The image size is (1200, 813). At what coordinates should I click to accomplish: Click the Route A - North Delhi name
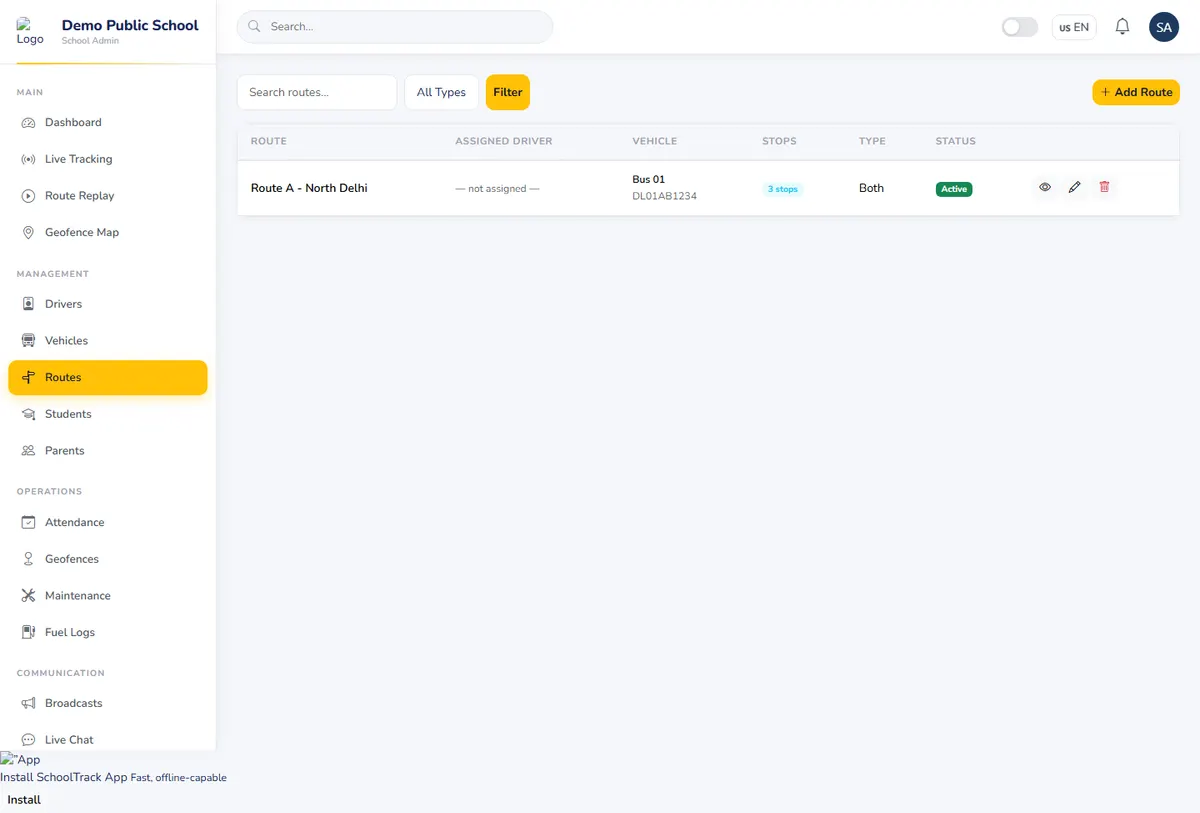click(x=309, y=188)
